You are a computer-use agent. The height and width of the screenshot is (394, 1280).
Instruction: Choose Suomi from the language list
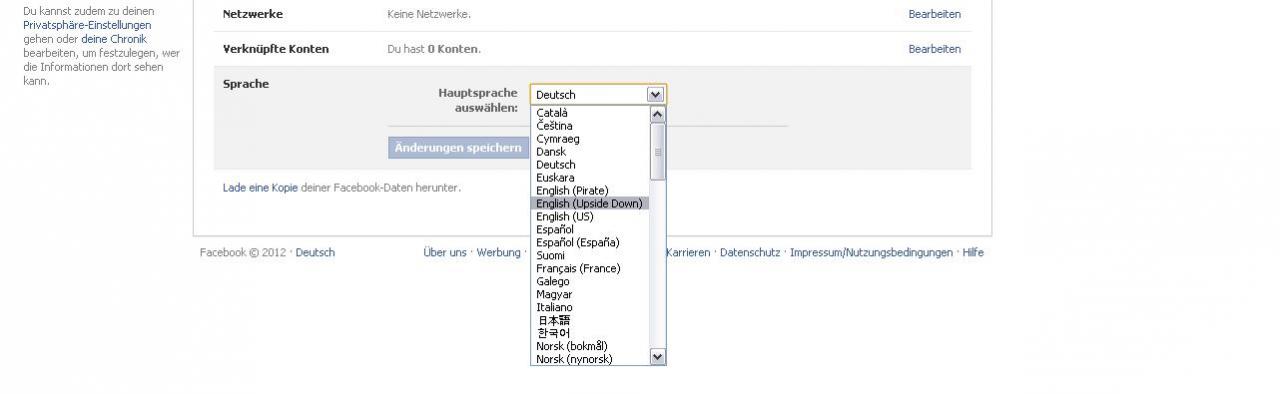[590, 256]
